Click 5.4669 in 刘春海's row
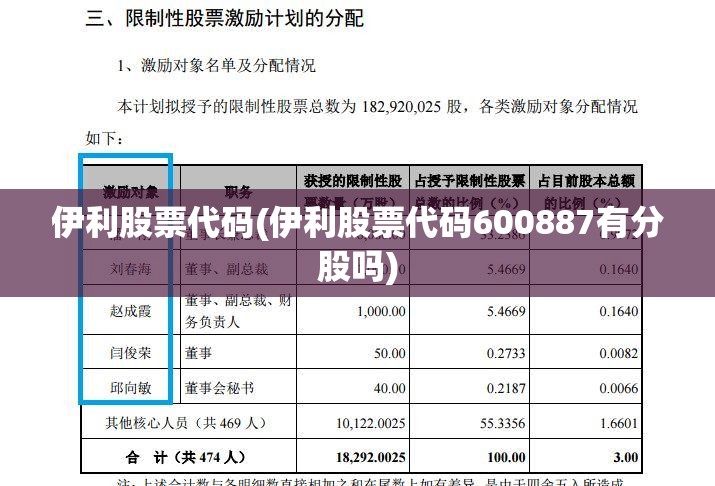This screenshot has width=715, height=486. tap(506, 269)
